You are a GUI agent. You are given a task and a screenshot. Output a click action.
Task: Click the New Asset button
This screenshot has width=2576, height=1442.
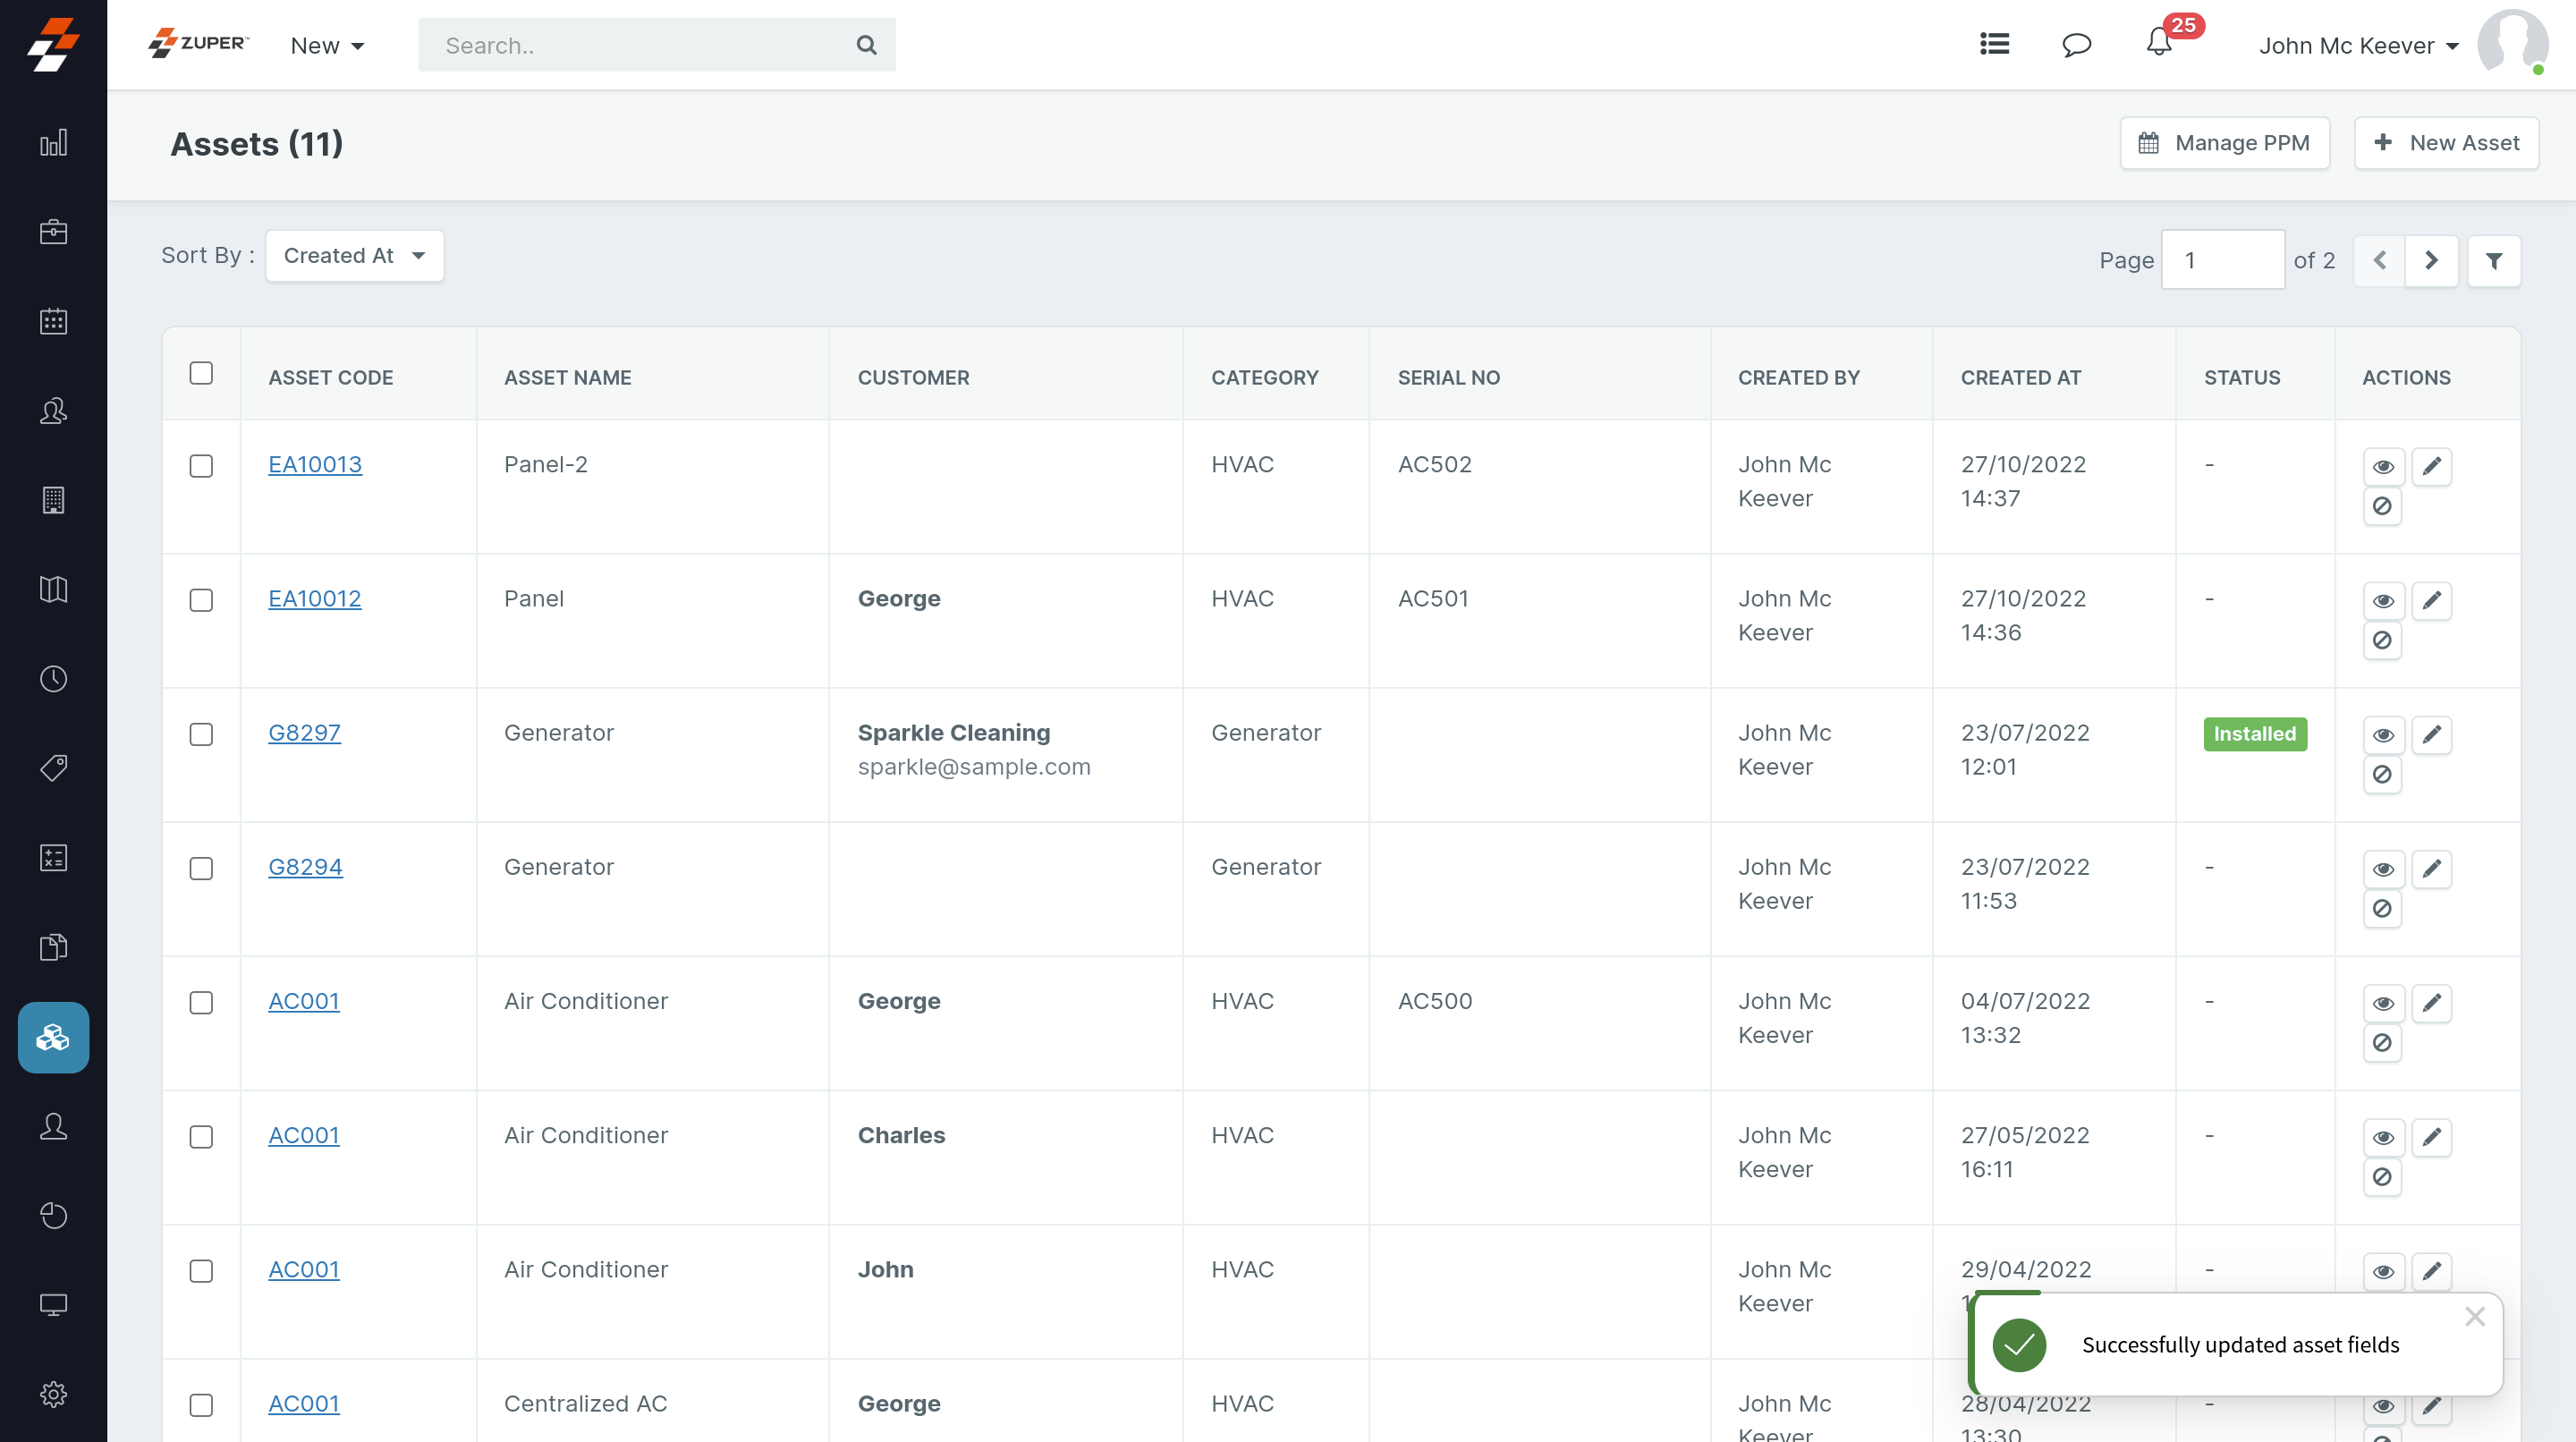[2445, 143]
